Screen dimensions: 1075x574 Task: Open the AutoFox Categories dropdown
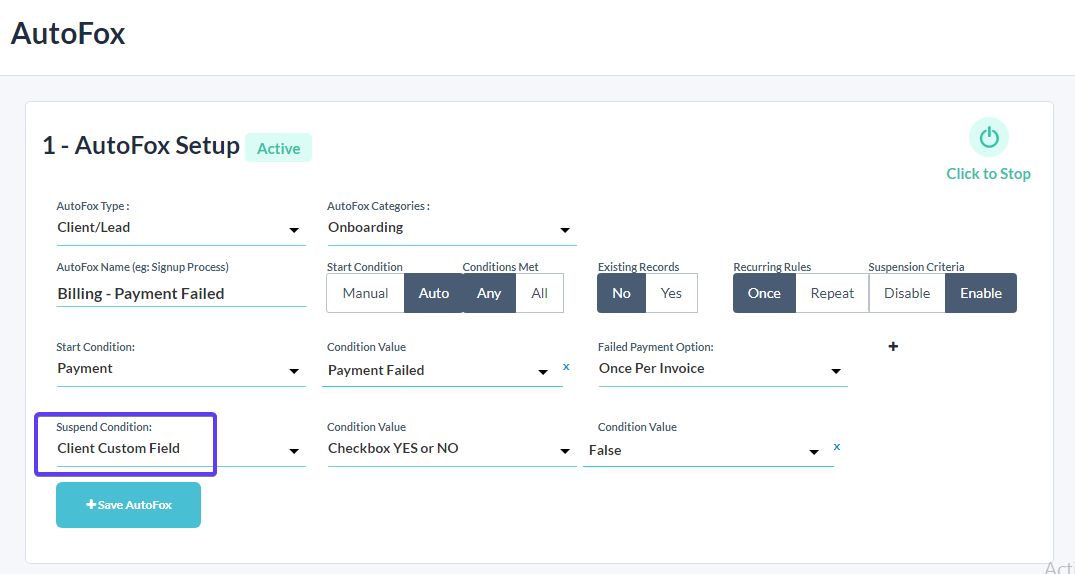[452, 228]
